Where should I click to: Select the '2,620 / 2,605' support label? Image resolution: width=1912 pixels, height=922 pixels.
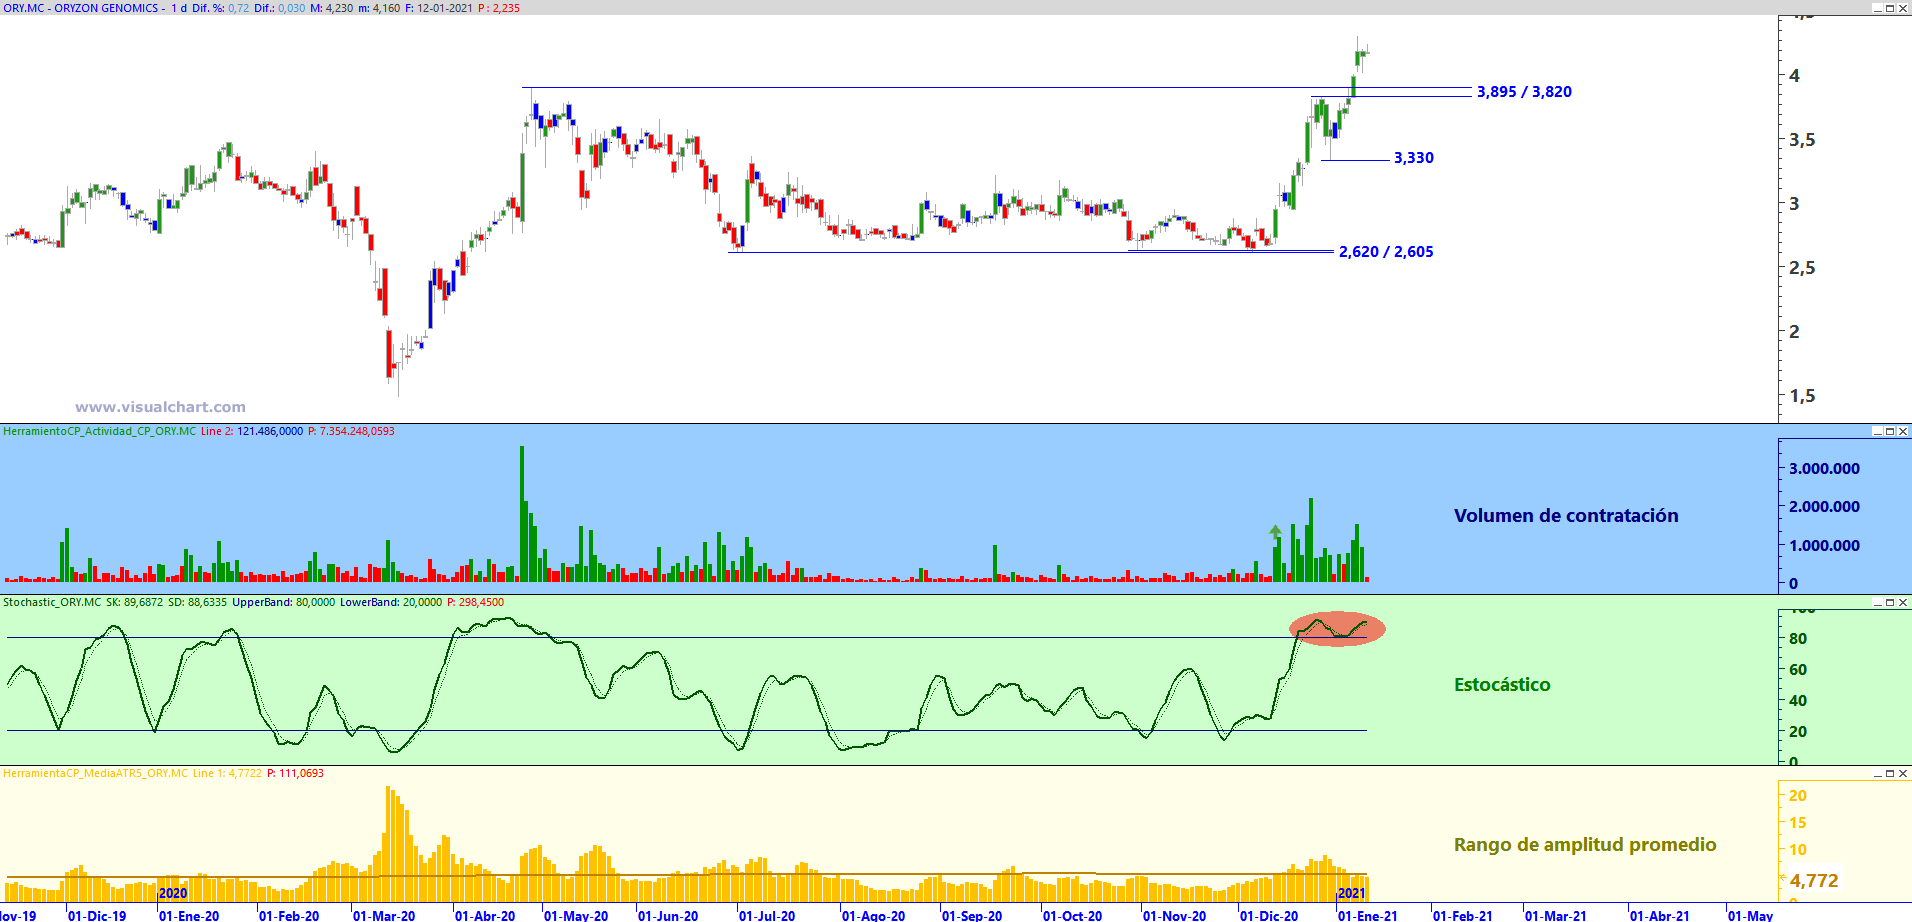(1386, 252)
